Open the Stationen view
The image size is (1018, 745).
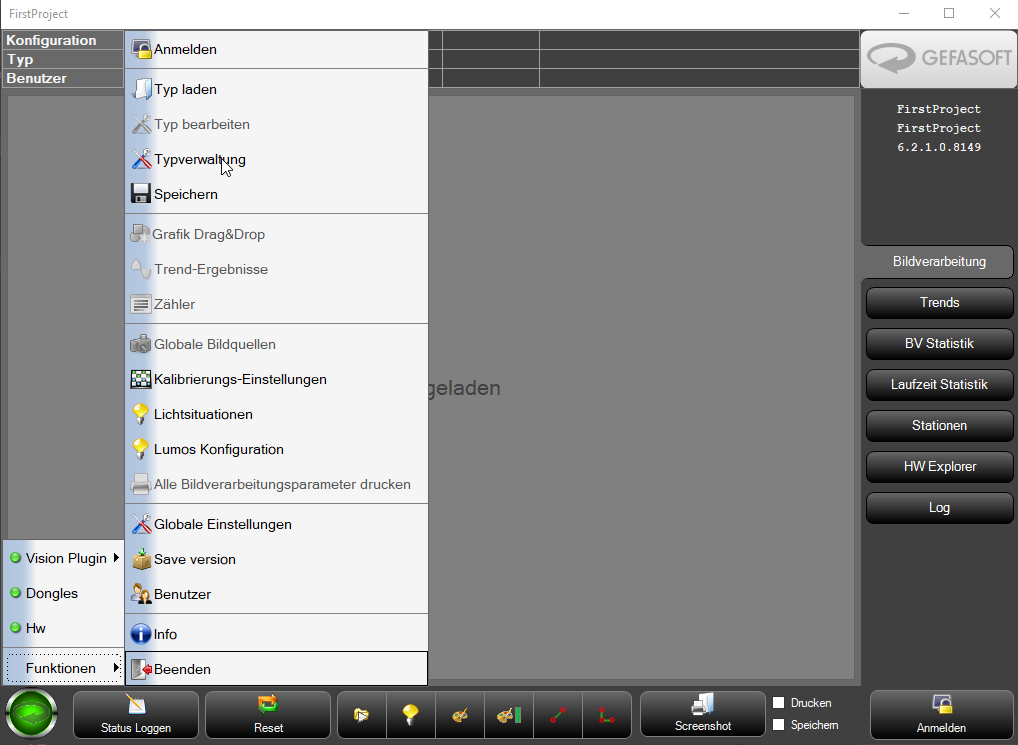click(x=939, y=426)
